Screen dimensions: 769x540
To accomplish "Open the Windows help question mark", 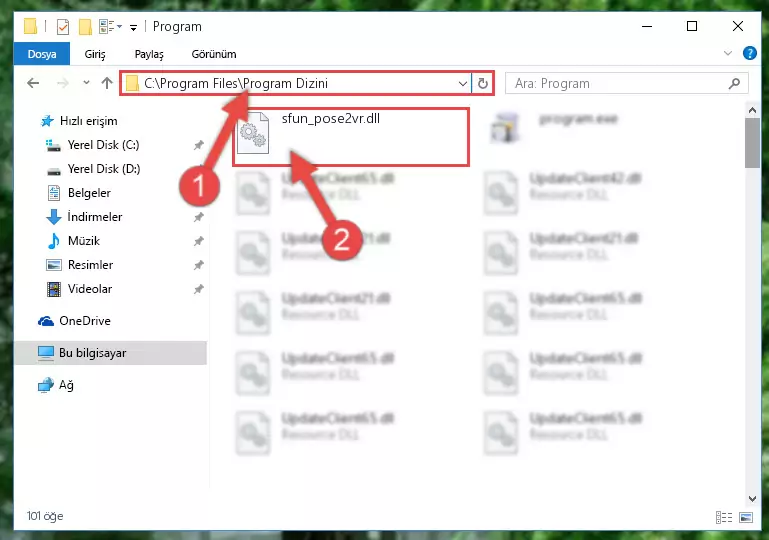I will pos(749,53).
